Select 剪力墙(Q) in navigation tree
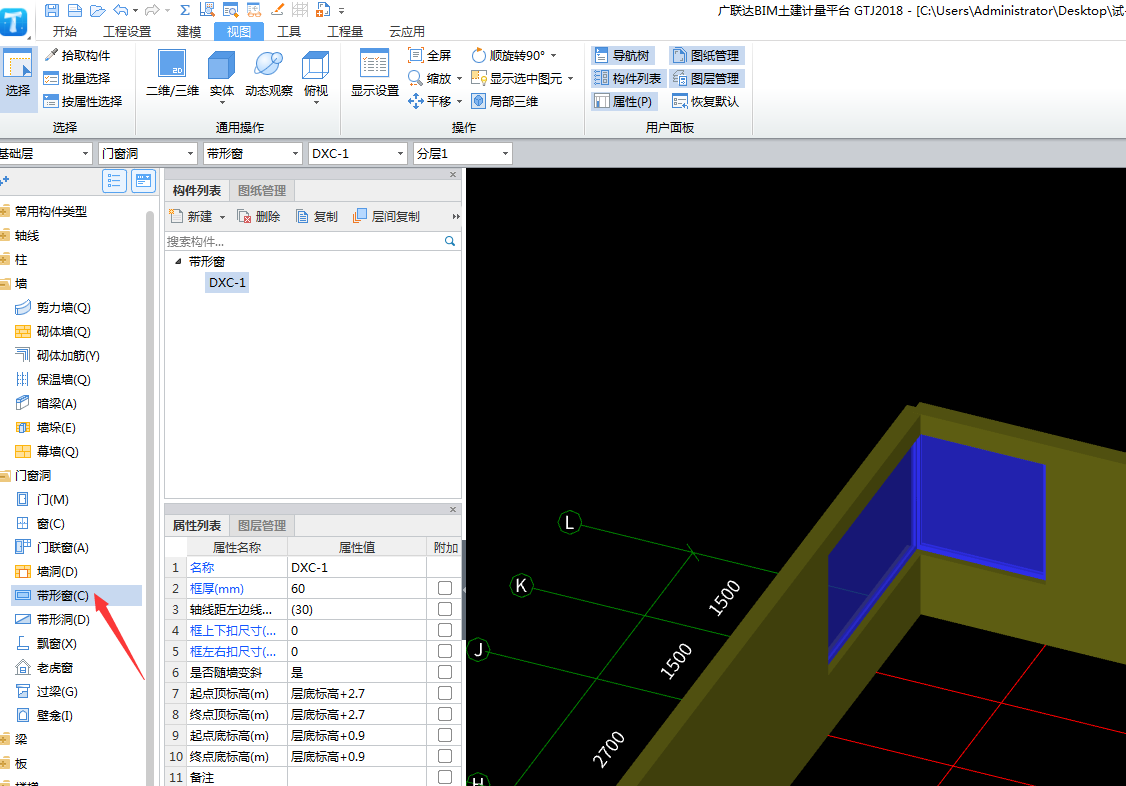 (x=53, y=307)
